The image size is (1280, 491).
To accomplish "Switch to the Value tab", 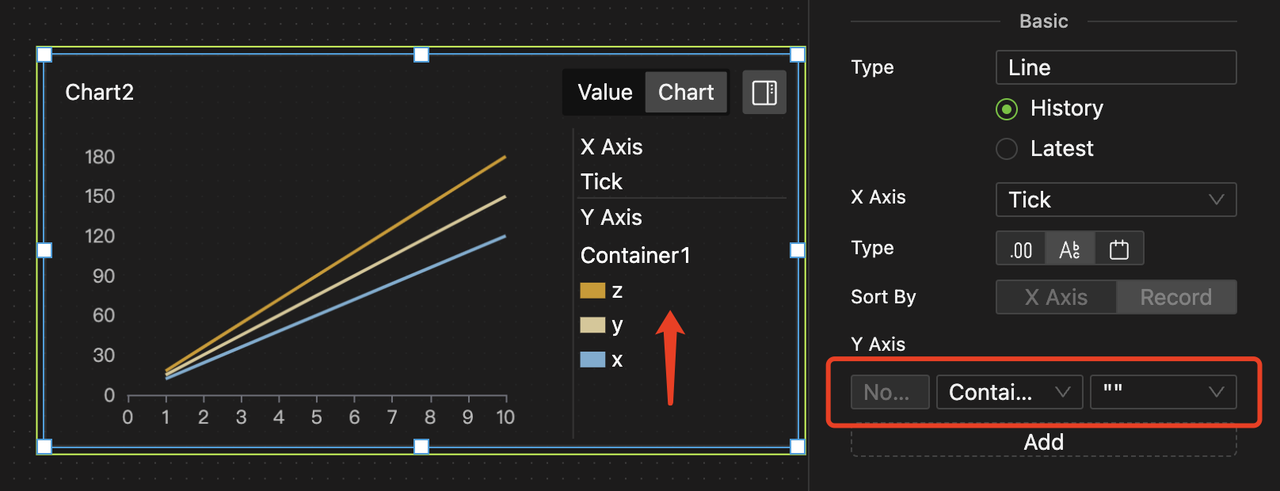I will click(605, 93).
